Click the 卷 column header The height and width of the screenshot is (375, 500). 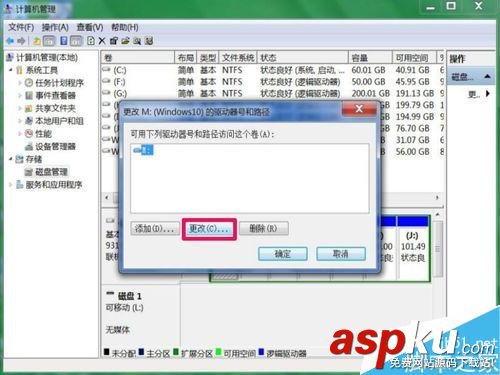pos(138,58)
